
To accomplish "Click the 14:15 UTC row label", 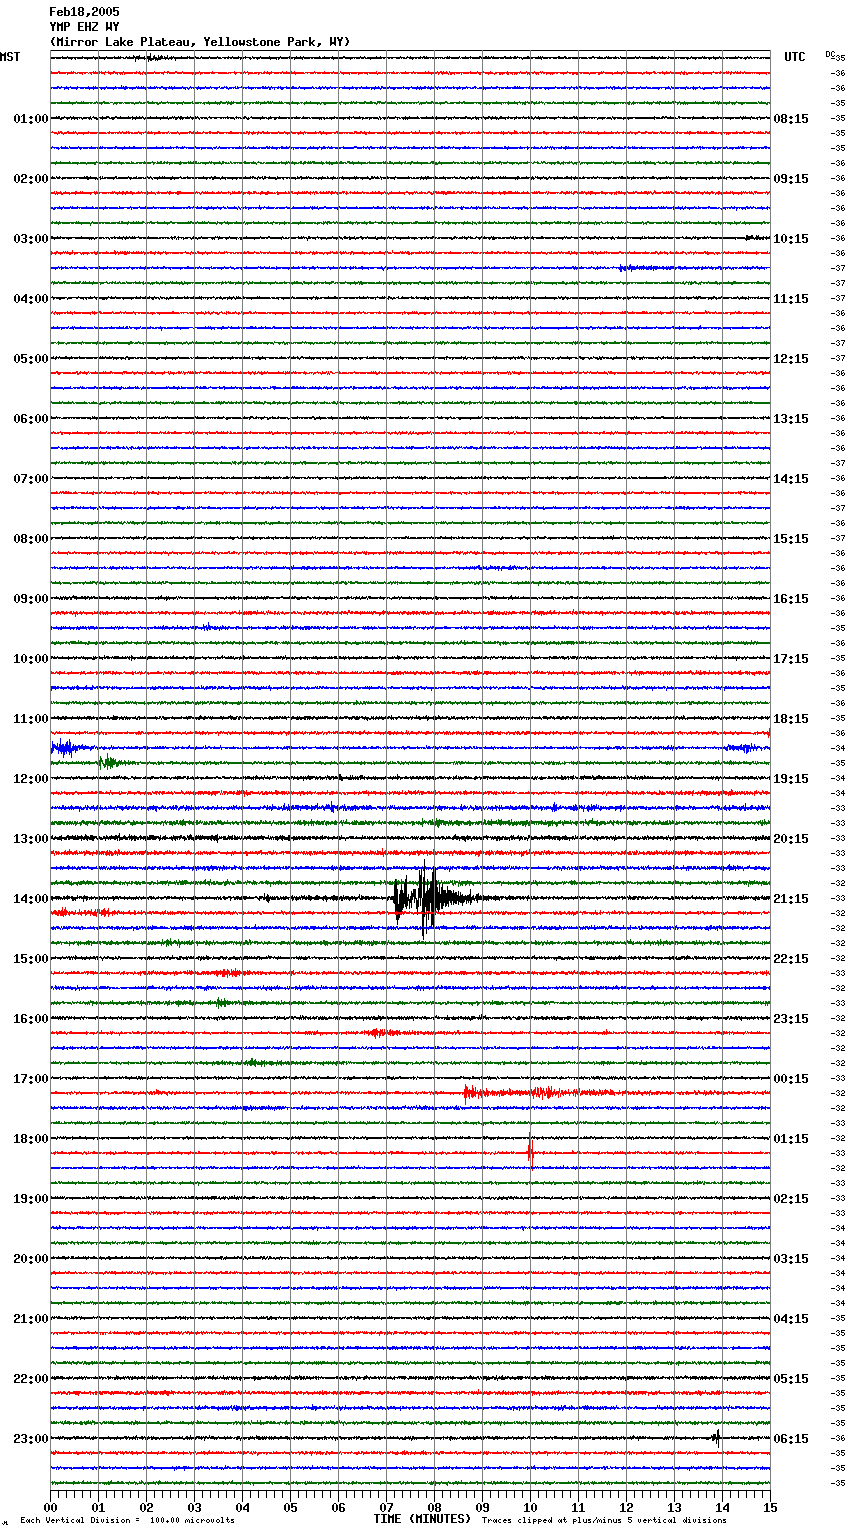I will pos(791,479).
